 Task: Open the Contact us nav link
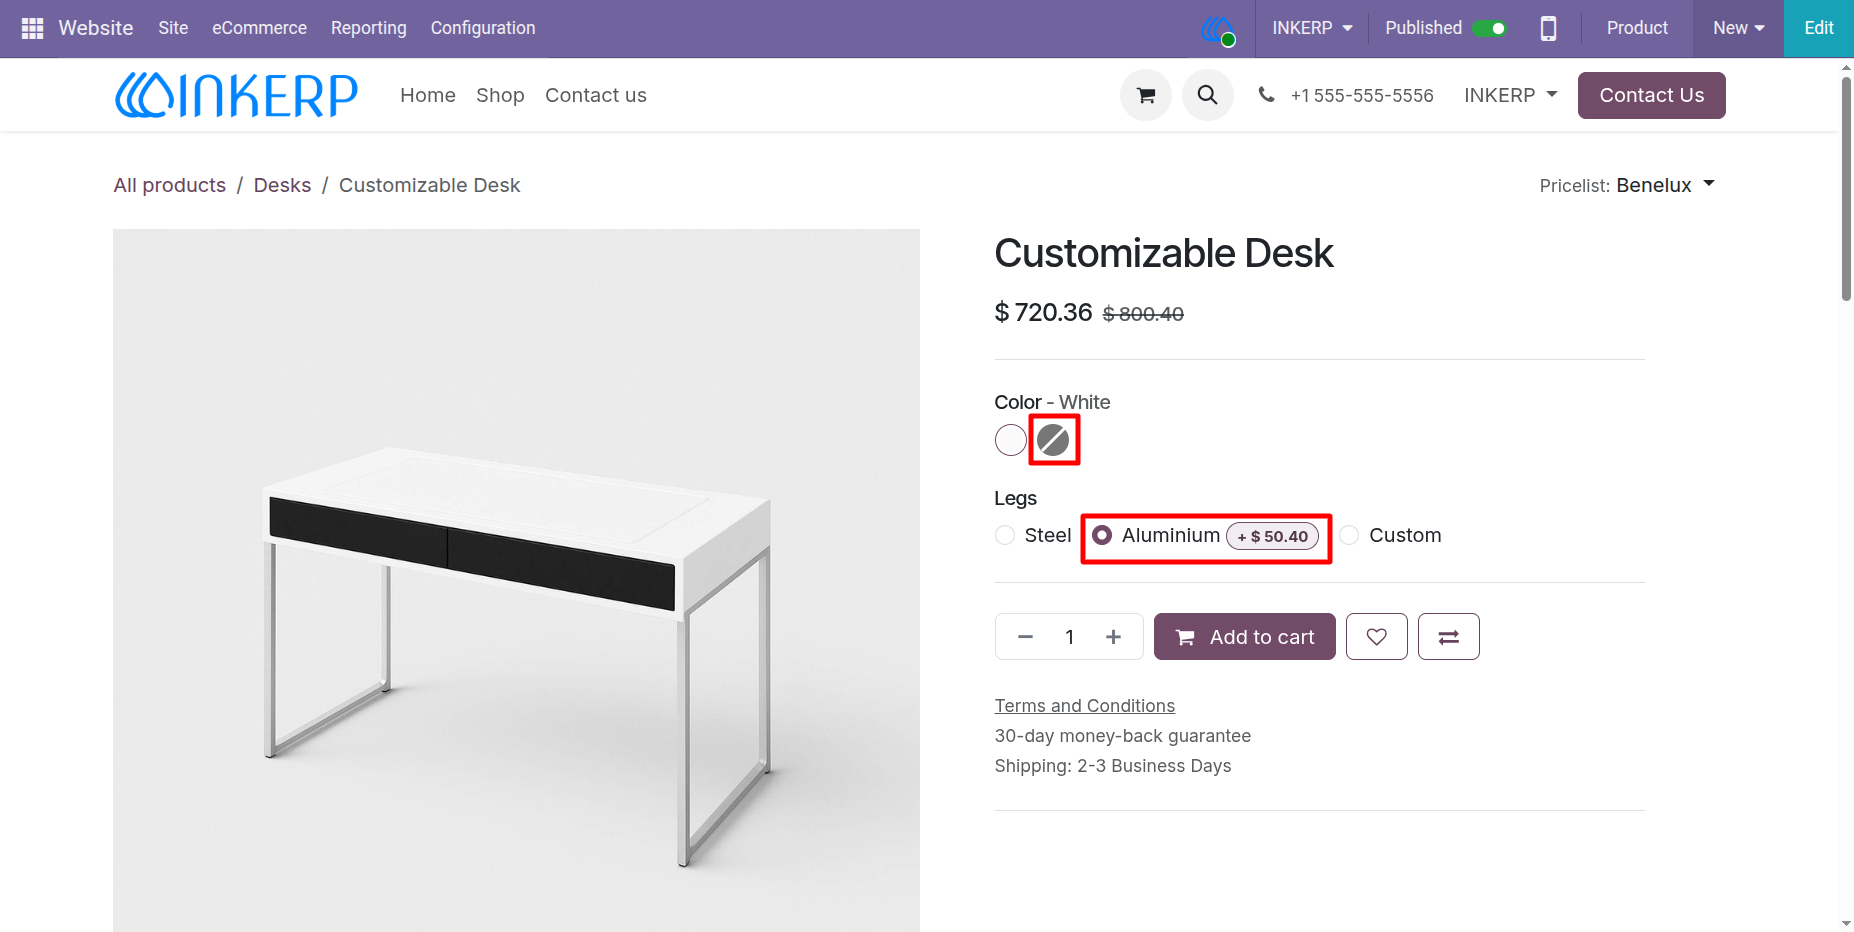tap(596, 95)
